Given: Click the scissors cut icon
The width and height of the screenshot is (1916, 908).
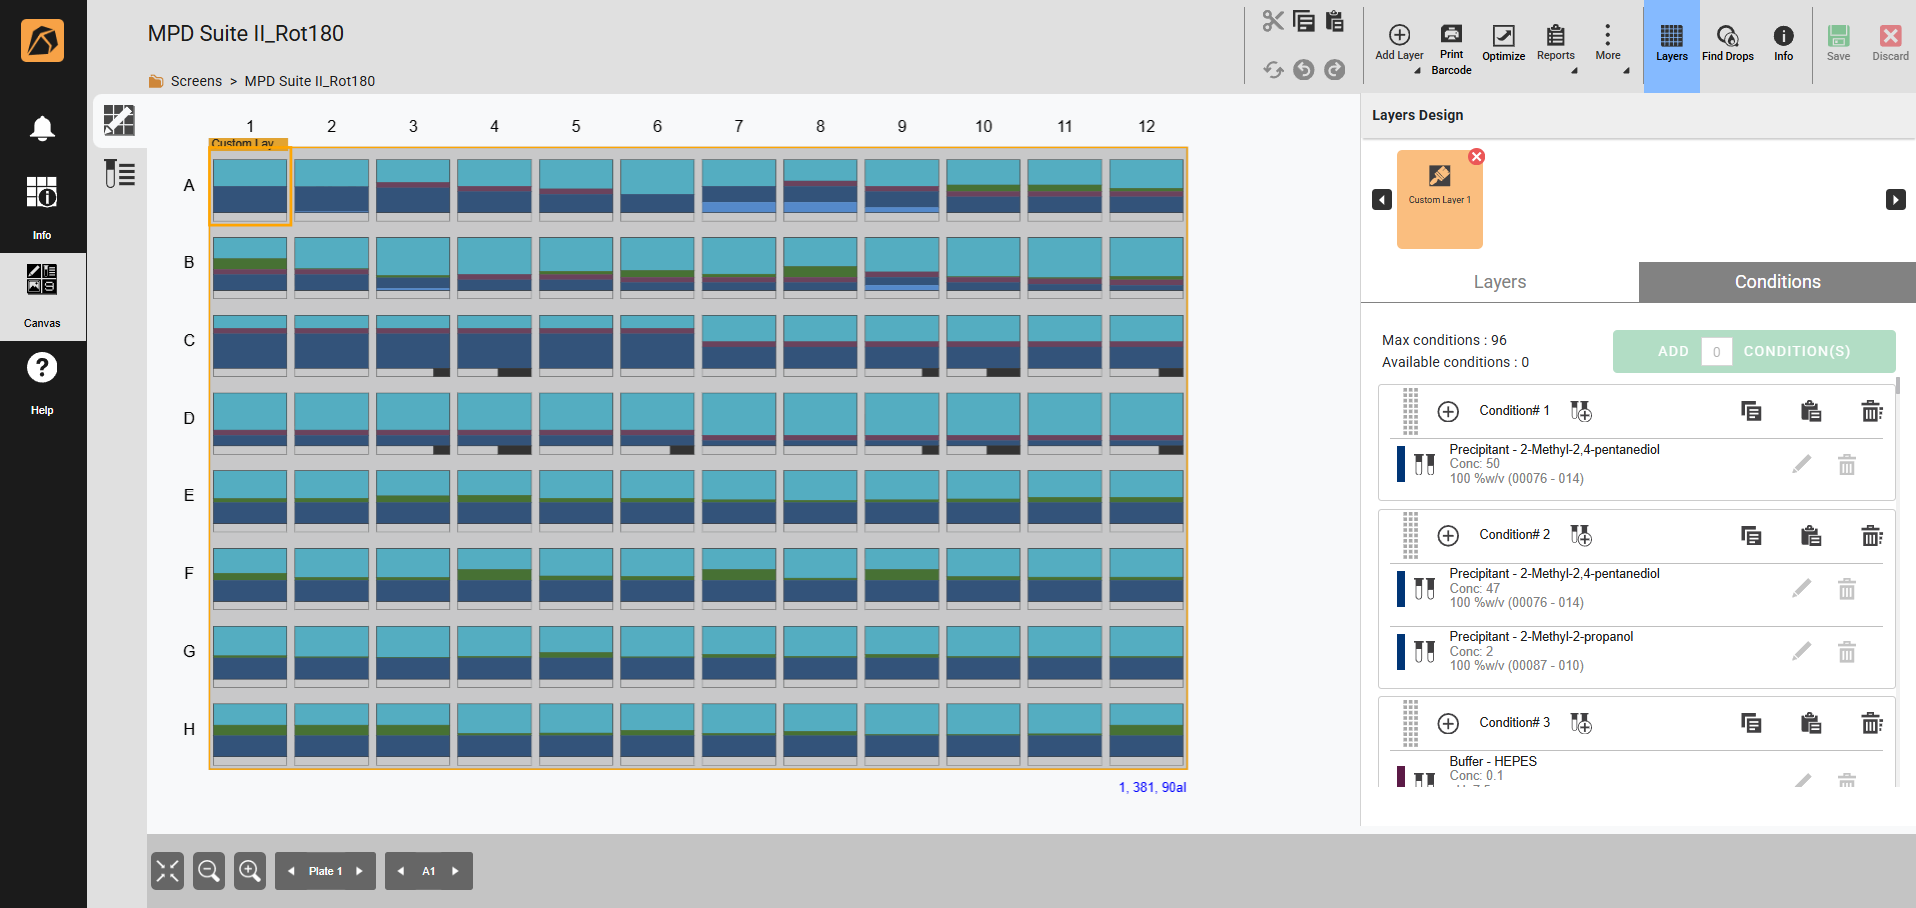Looking at the screenshot, I should tap(1272, 21).
